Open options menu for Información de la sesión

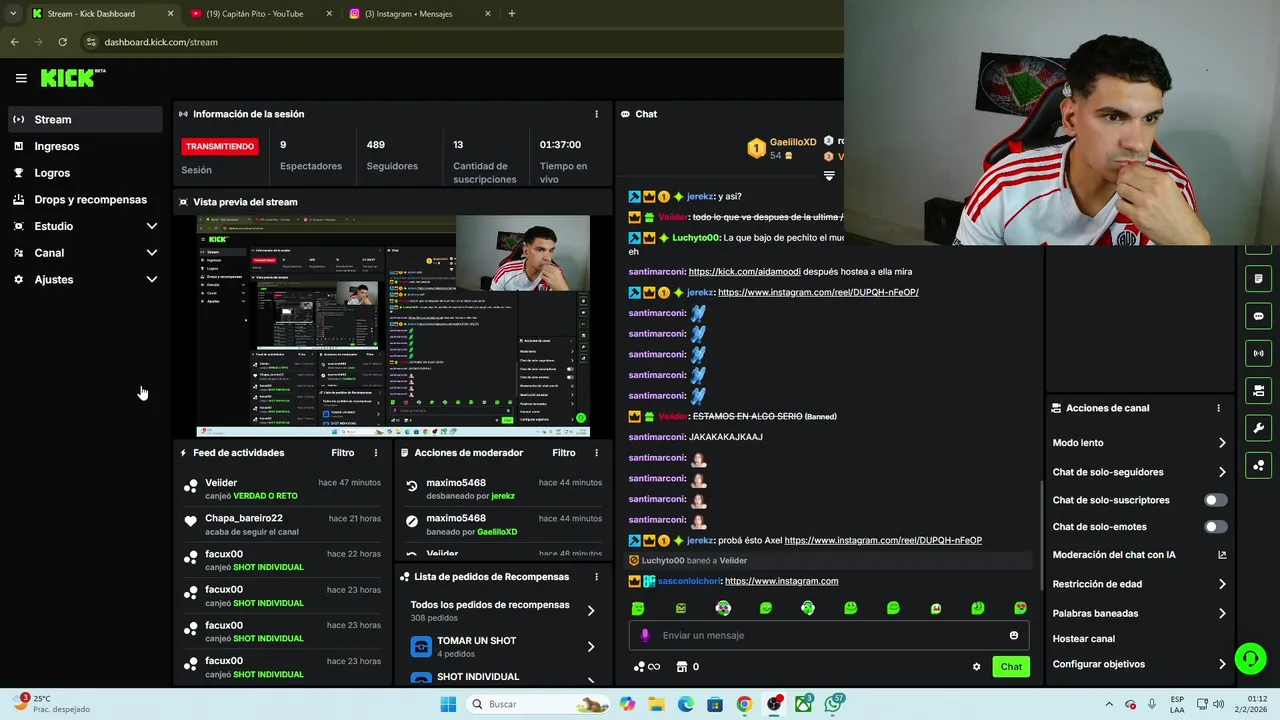pyautogui.click(x=596, y=114)
